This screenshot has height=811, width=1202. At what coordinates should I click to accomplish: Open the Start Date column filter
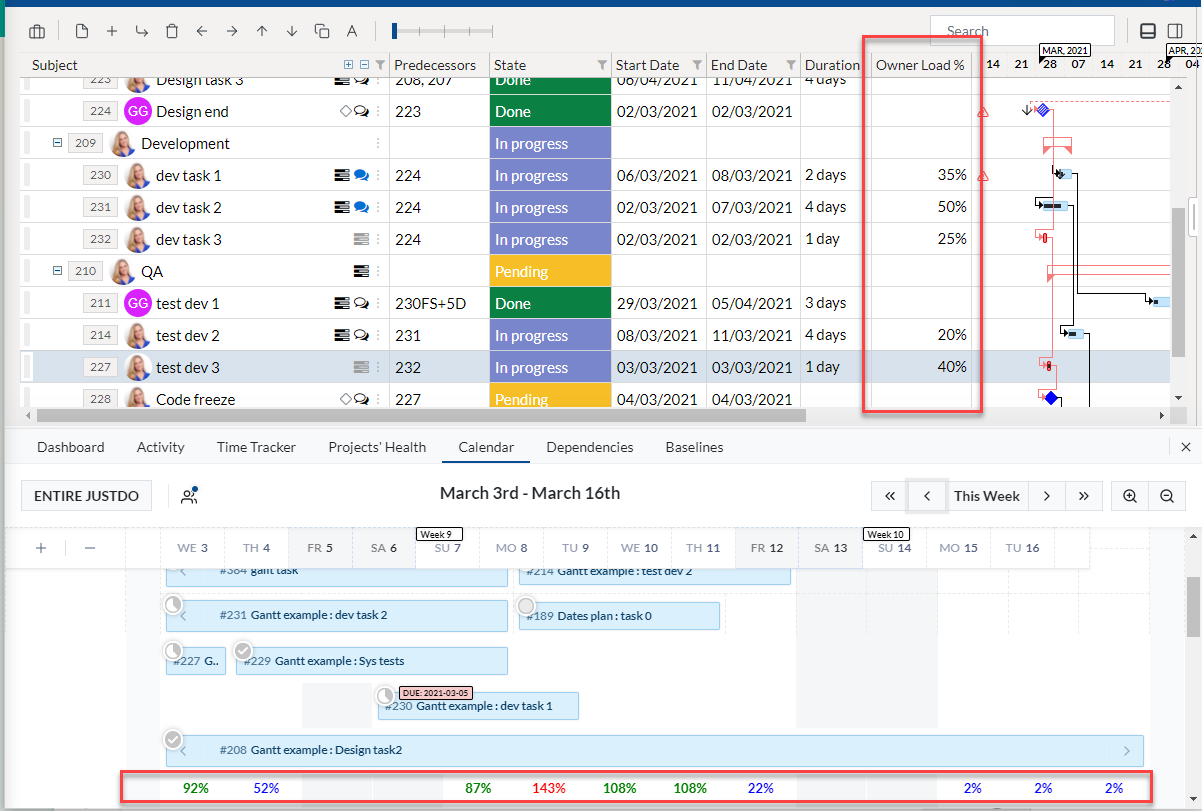(x=697, y=65)
